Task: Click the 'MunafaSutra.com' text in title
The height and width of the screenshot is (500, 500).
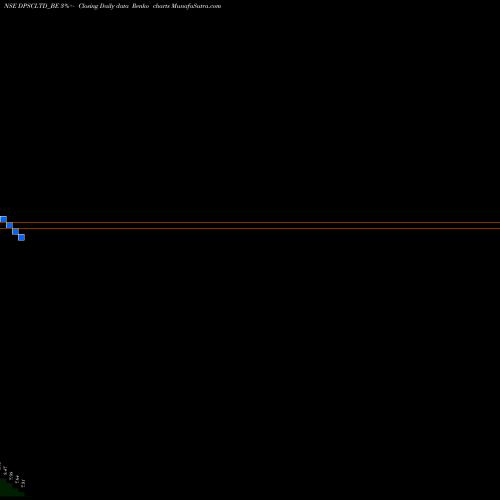Action: tap(196, 6)
